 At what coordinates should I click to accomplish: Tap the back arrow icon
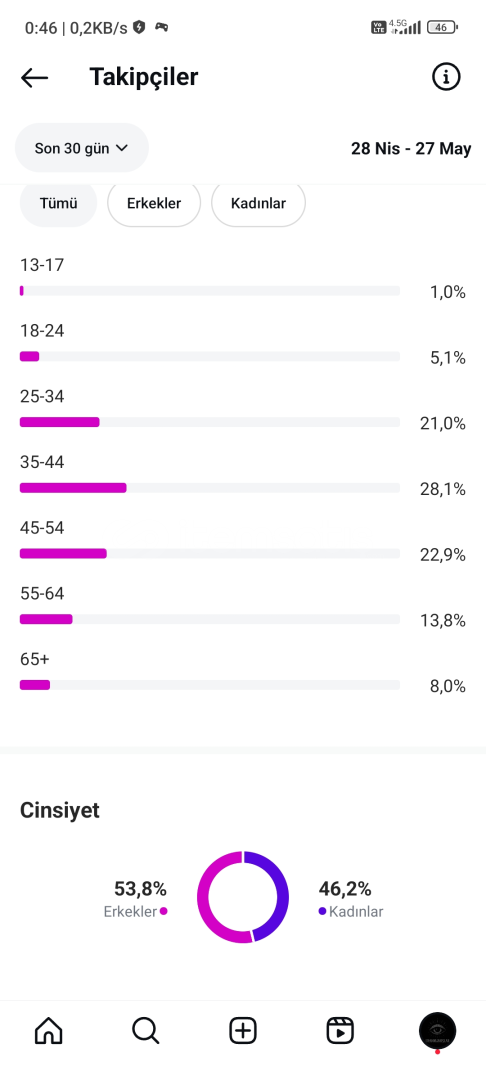tap(34, 78)
